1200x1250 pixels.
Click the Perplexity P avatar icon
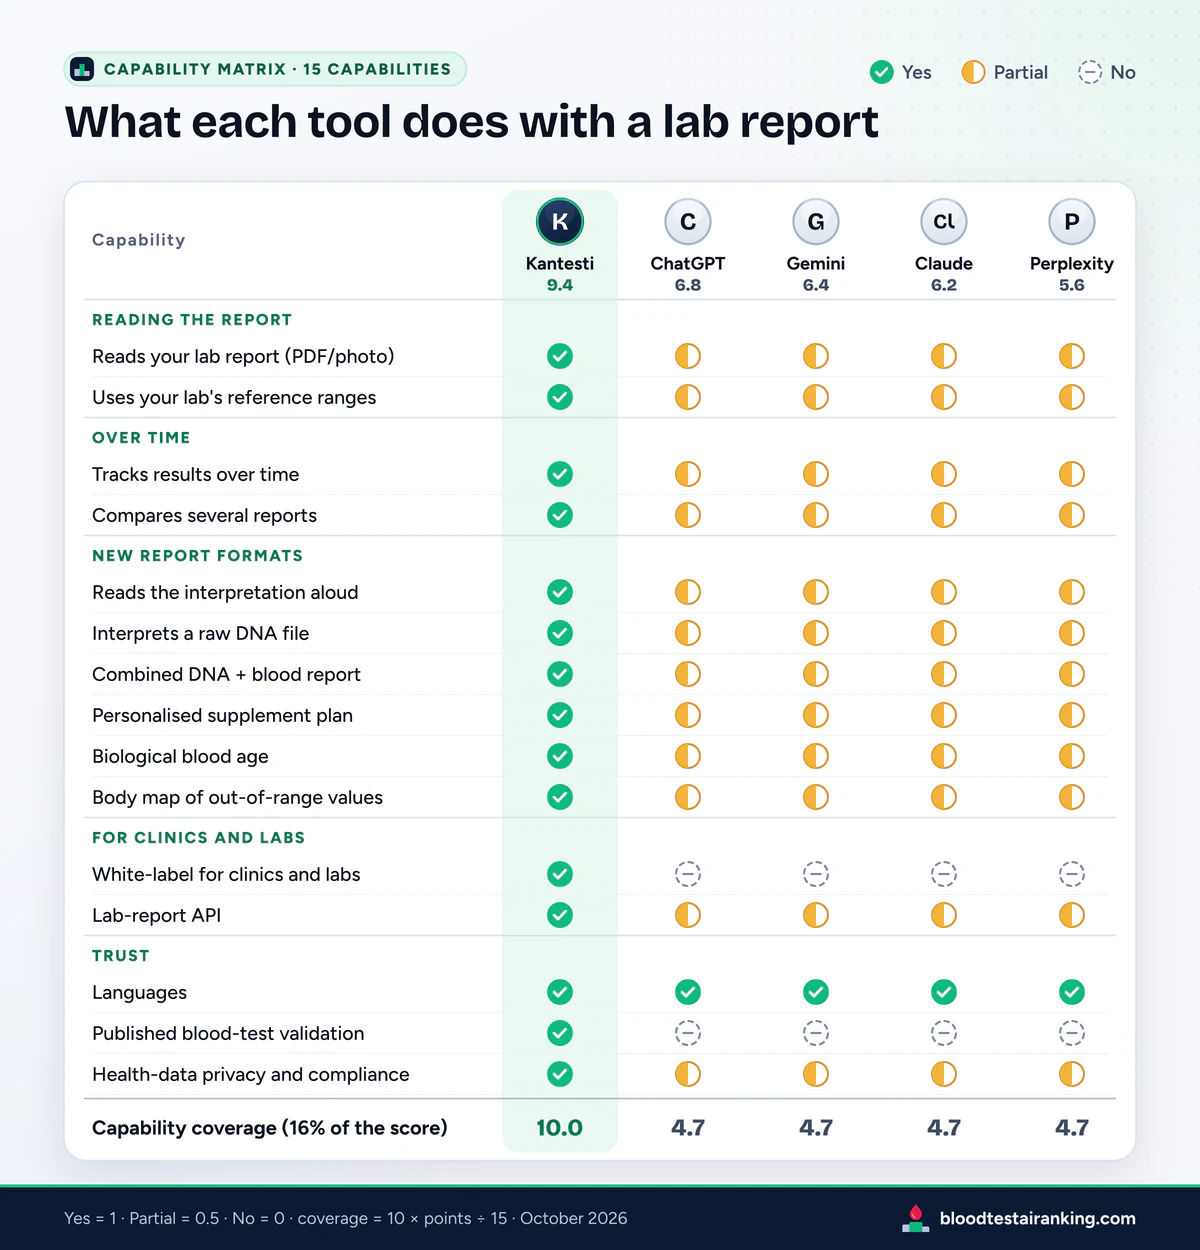[x=1072, y=222]
